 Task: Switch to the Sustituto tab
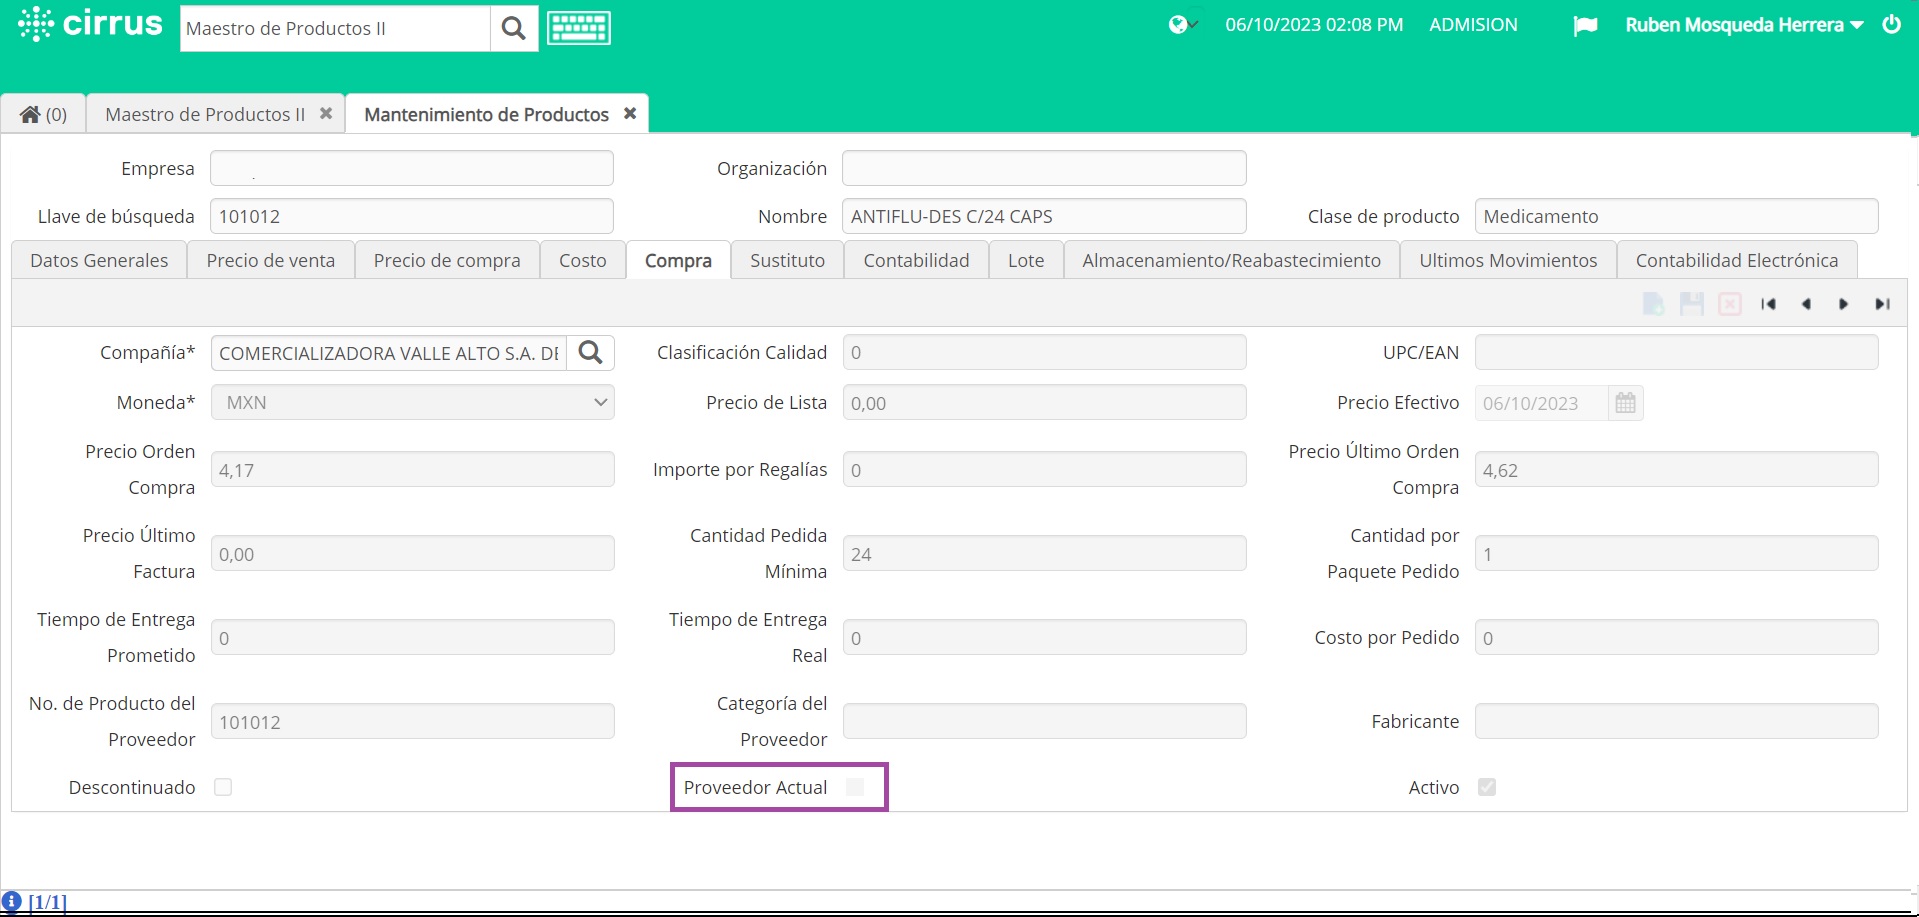[x=786, y=260]
